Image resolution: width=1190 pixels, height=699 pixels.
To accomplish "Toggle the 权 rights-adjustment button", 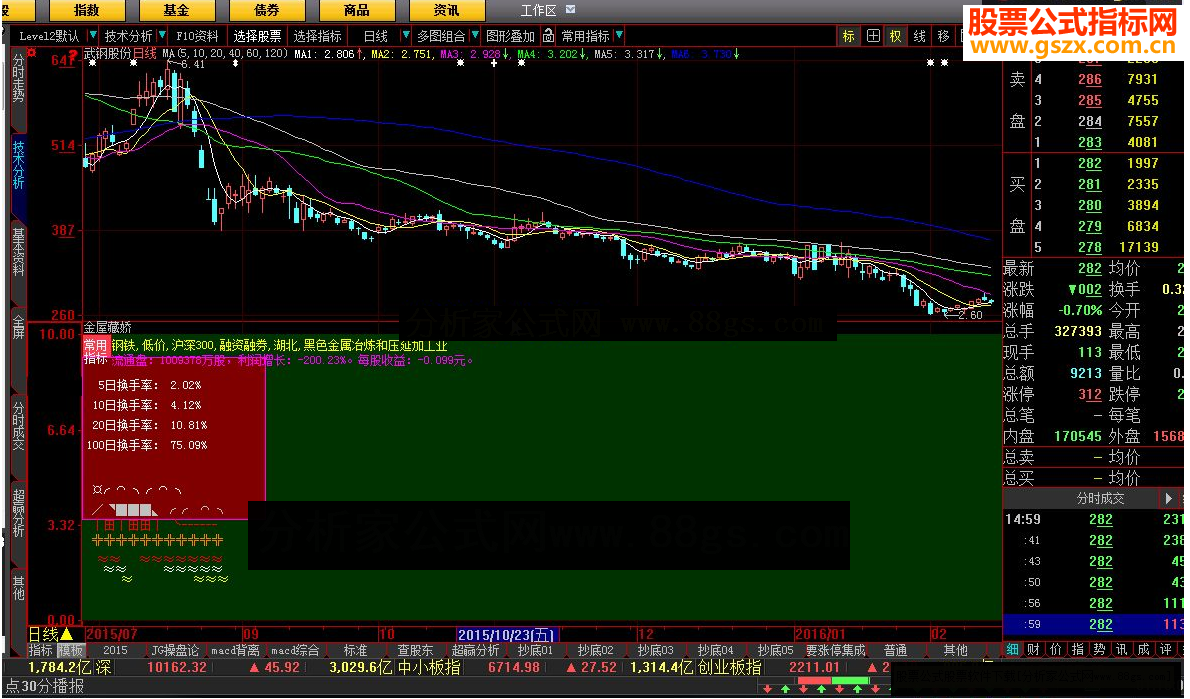I will (x=896, y=36).
